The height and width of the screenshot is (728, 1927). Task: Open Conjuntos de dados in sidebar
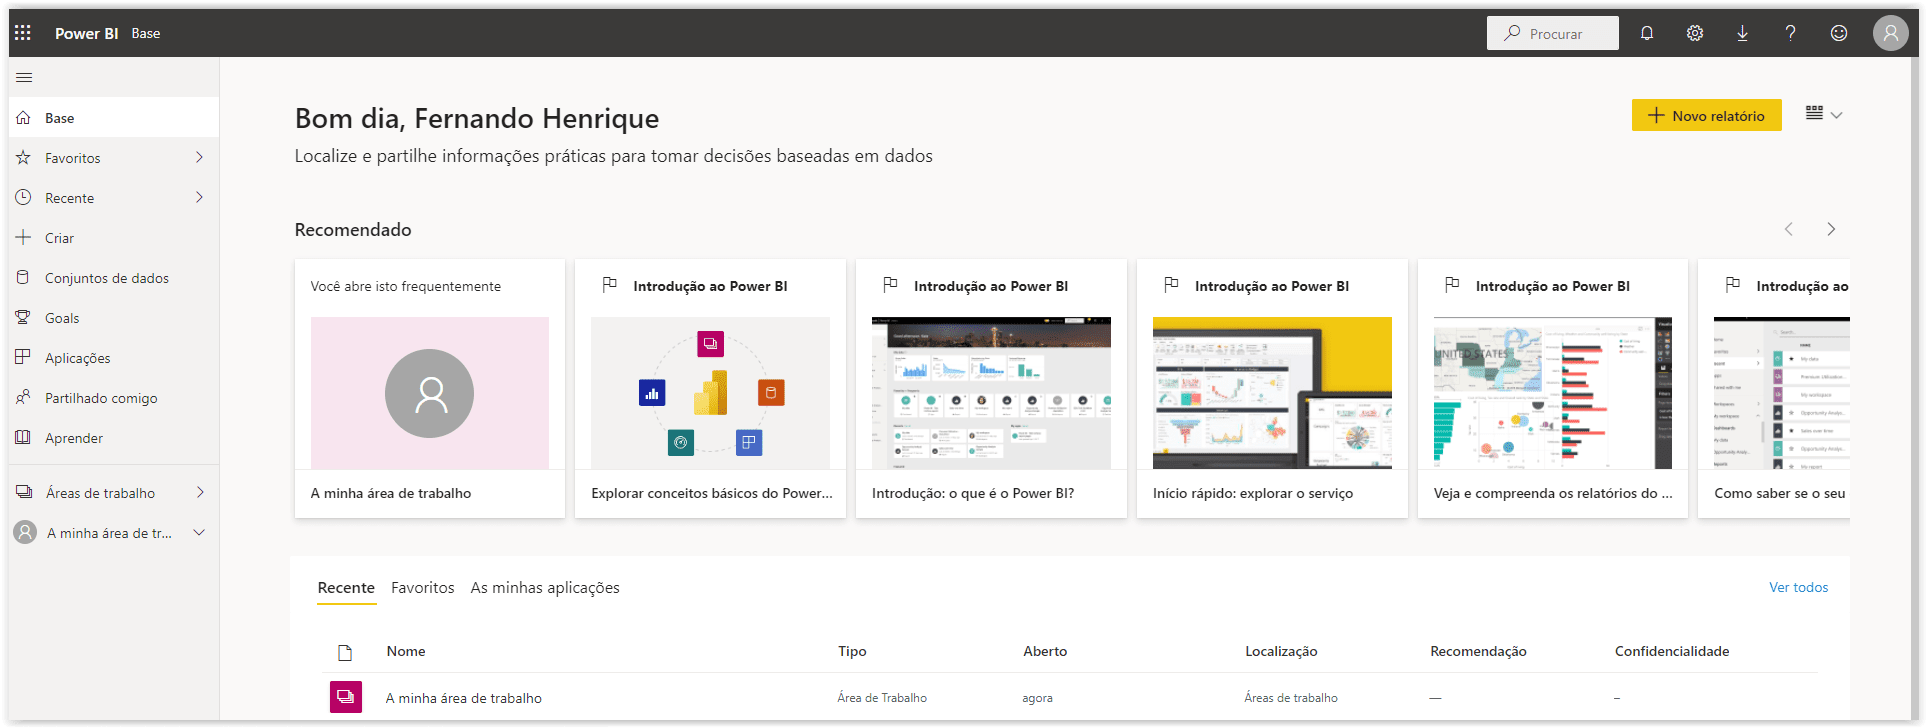[x=114, y=278]
